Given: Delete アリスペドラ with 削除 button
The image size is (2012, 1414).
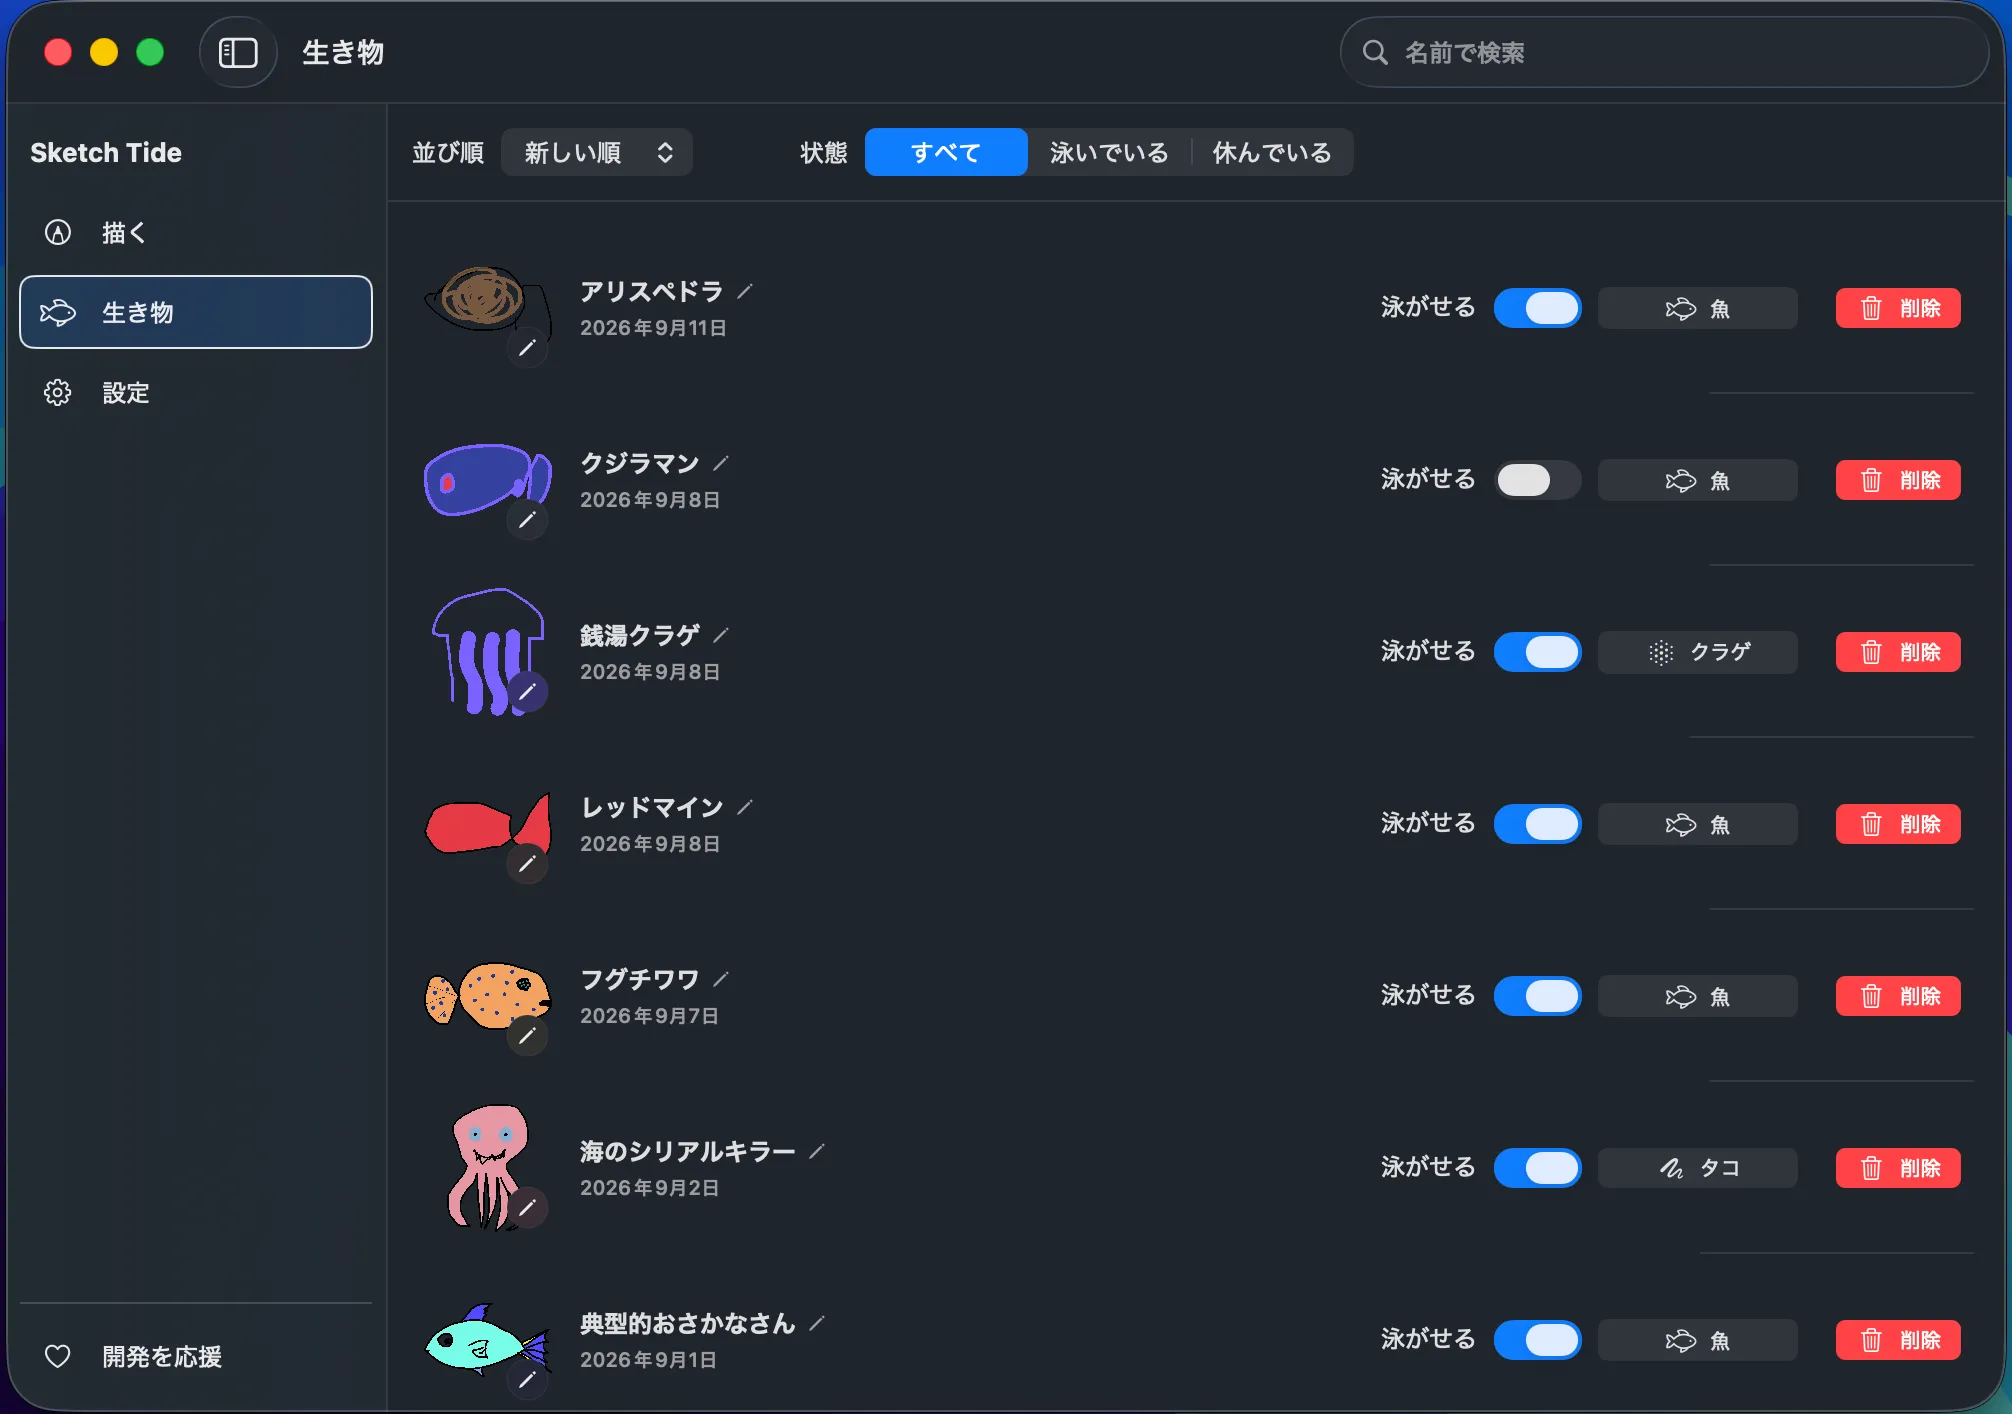Looking at the screenshot, I should pyautogui.click(x=1898, y=308).
